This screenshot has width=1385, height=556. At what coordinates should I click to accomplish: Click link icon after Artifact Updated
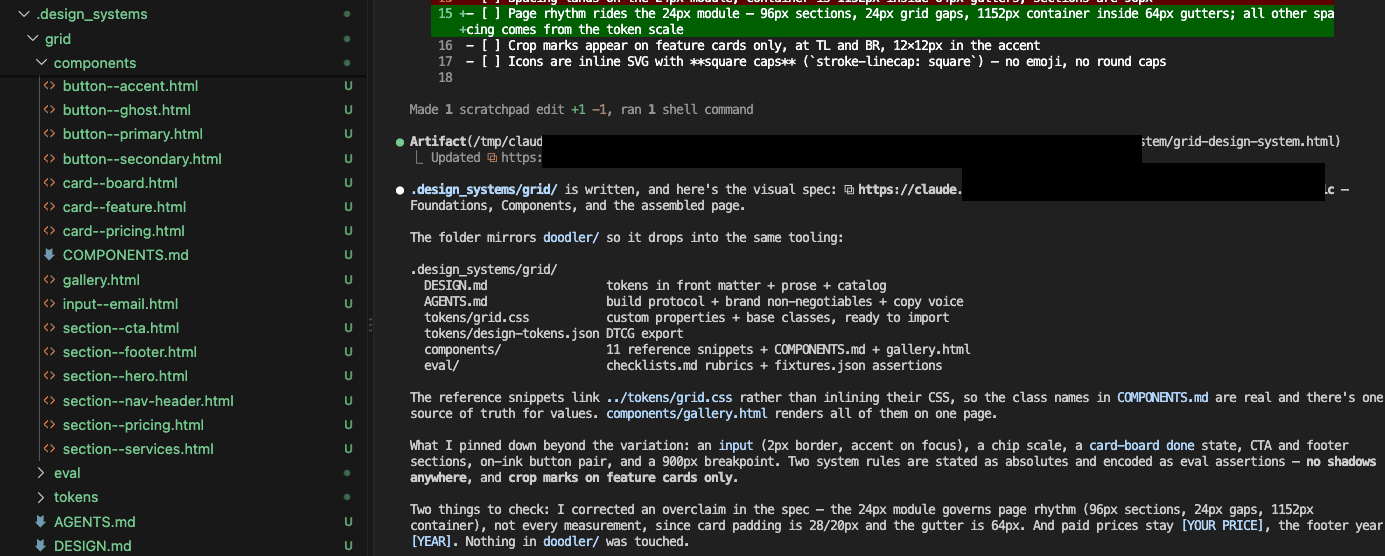click(x=492, y=158)
